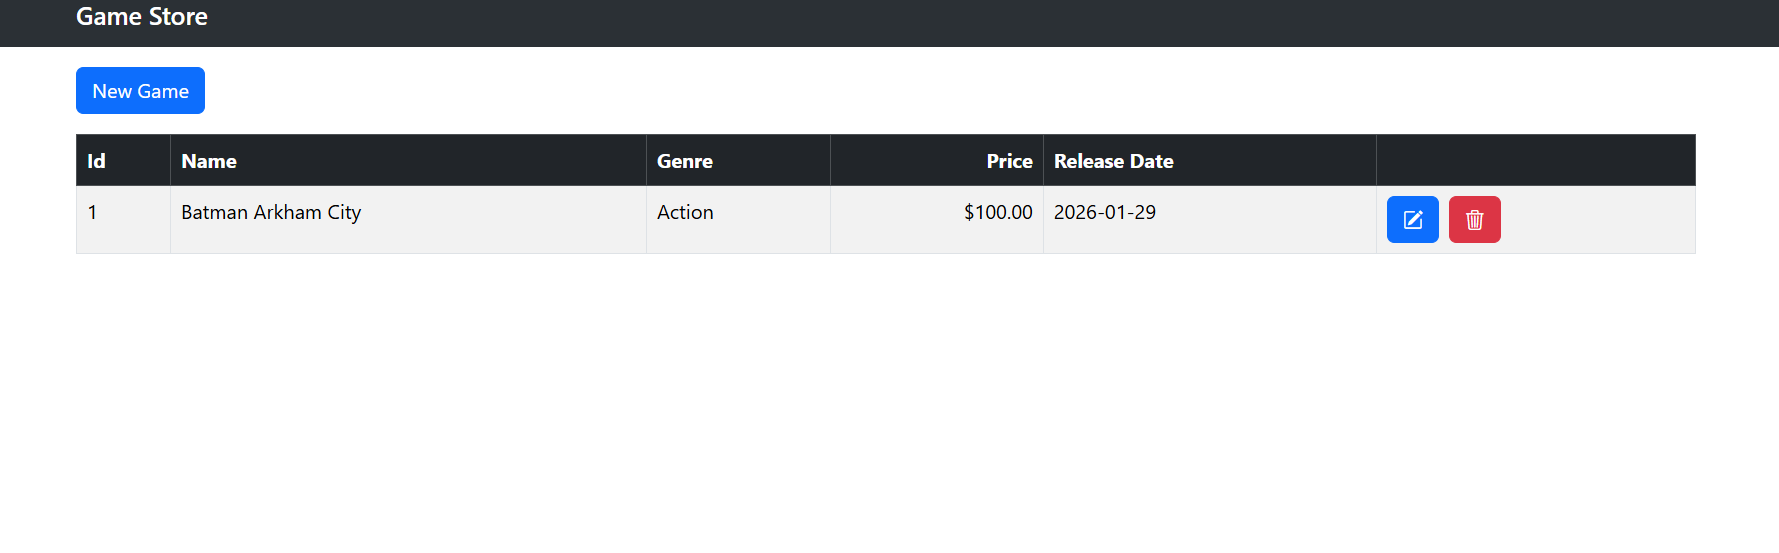Click the Id column header

(x=96, y=161)
